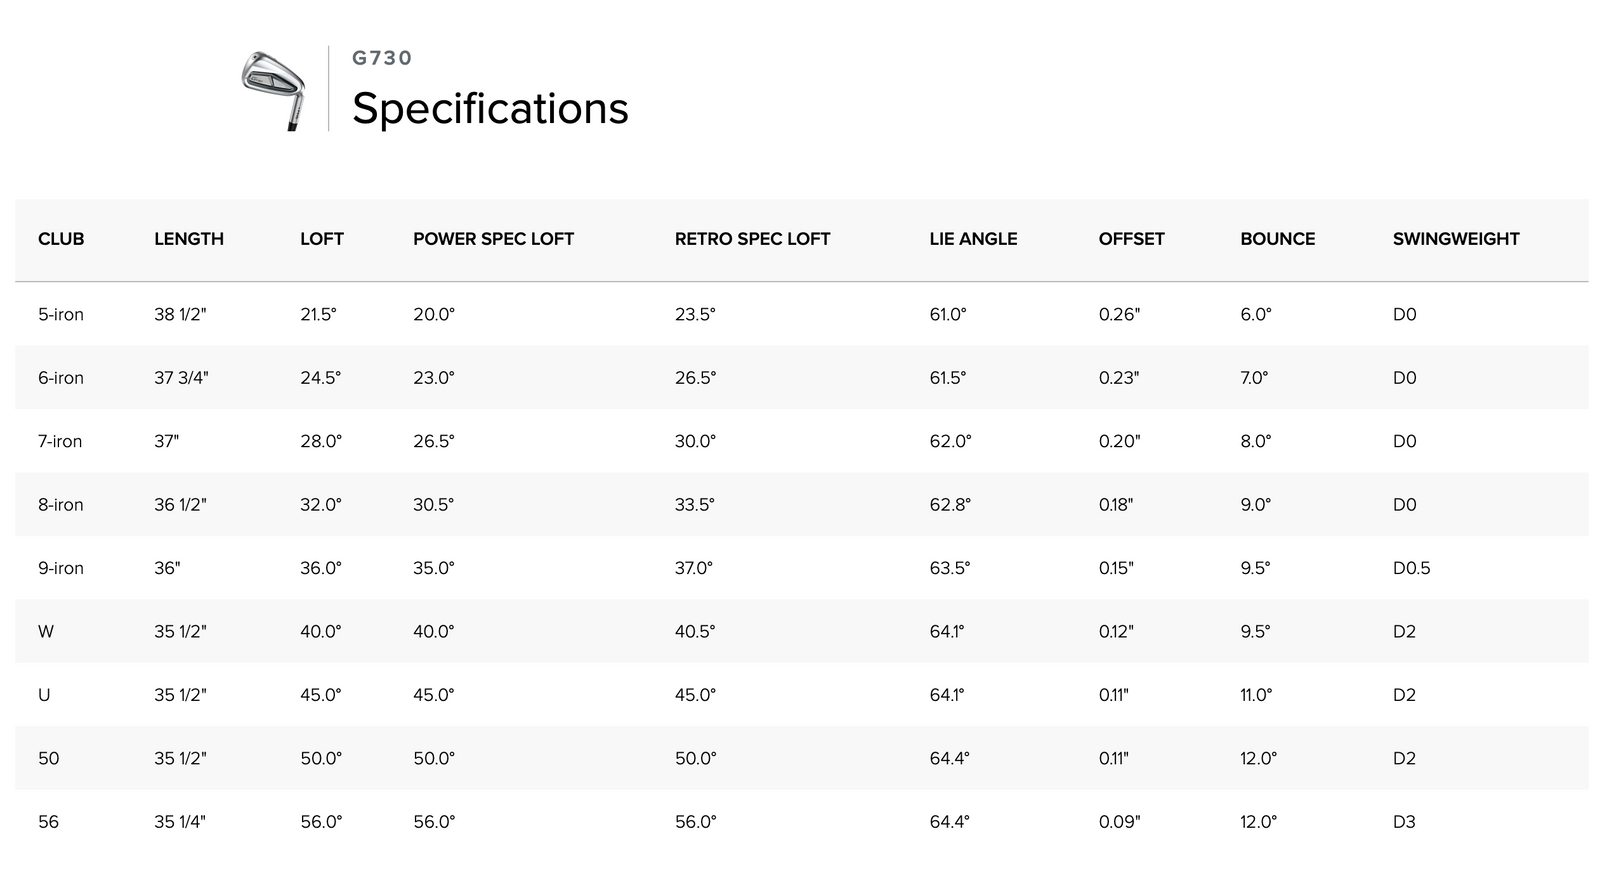This screenshot has width=1600, height=869.
Task: Click the G730 model label
Action: 382,58
